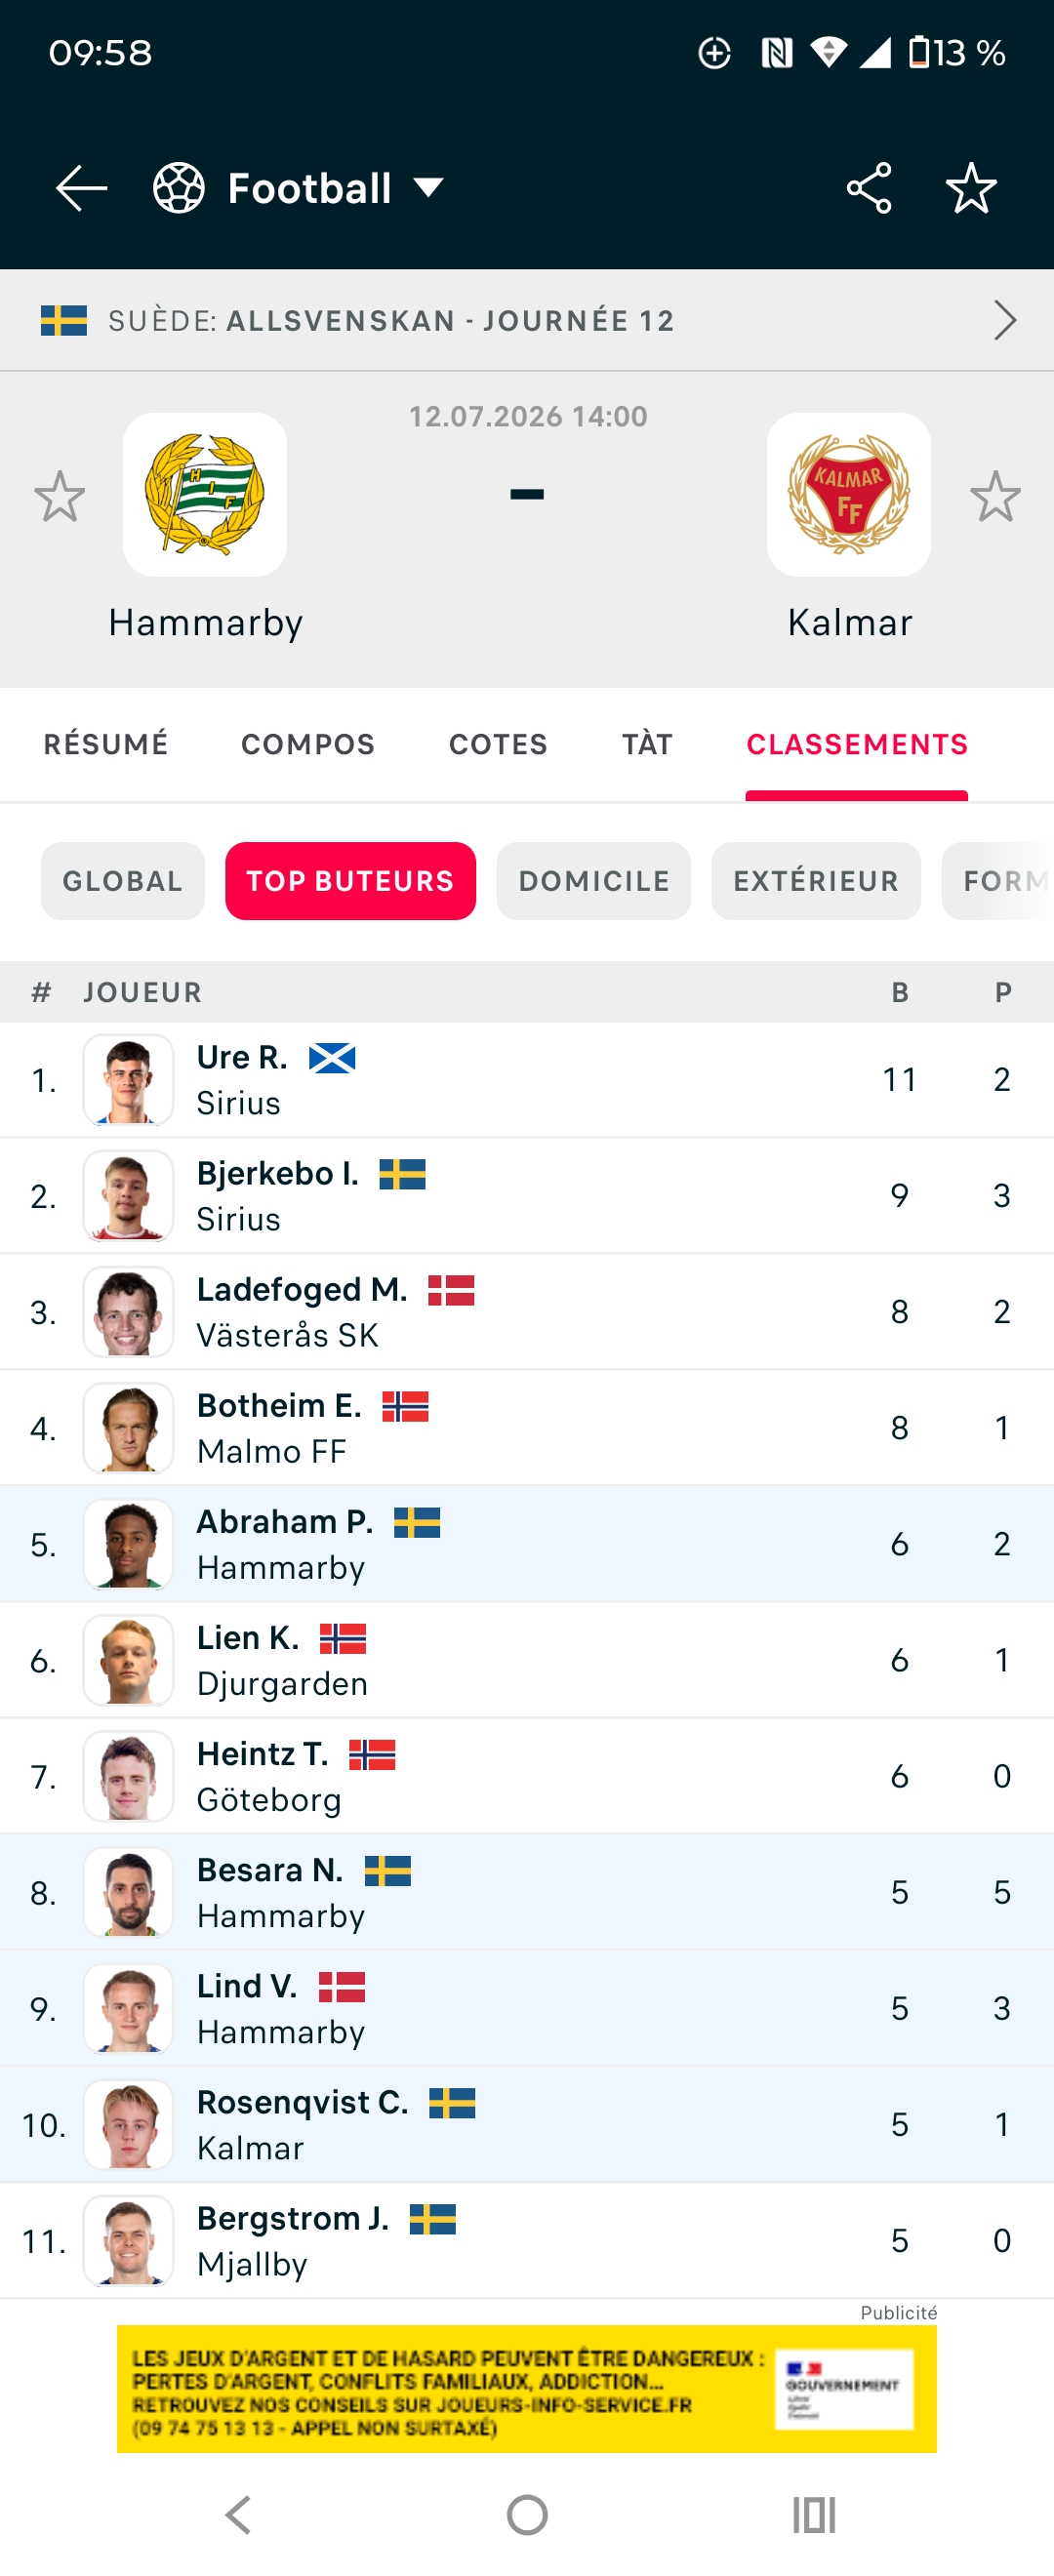Tap the Android recent apps button
The image size is (1054, 2576).
pyautogui.click(x=814, y=2515)
